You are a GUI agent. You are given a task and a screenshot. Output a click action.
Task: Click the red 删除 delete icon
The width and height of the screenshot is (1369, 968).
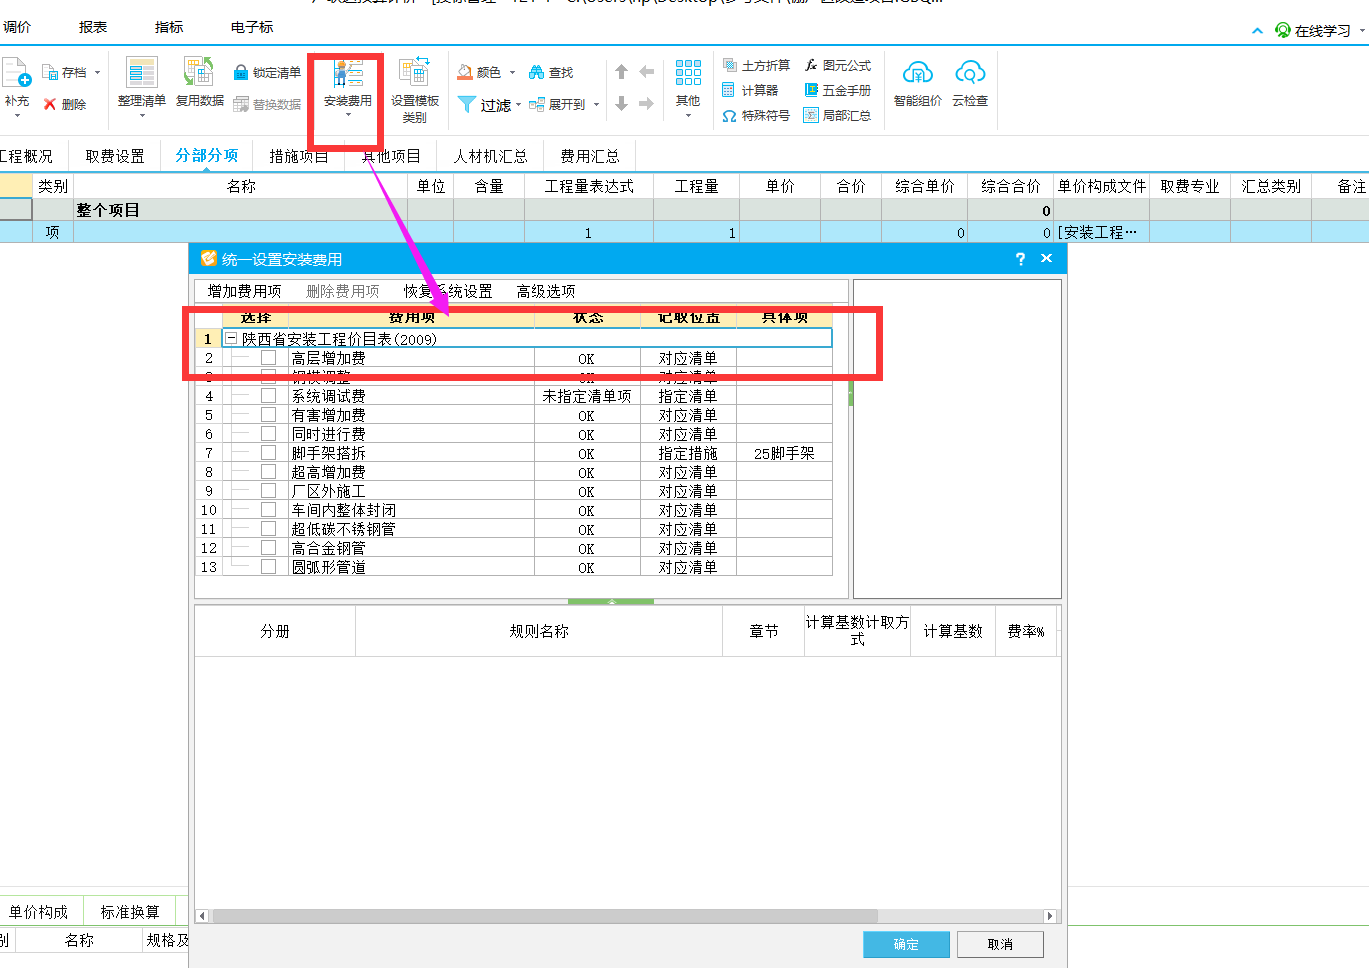(50, 104)
